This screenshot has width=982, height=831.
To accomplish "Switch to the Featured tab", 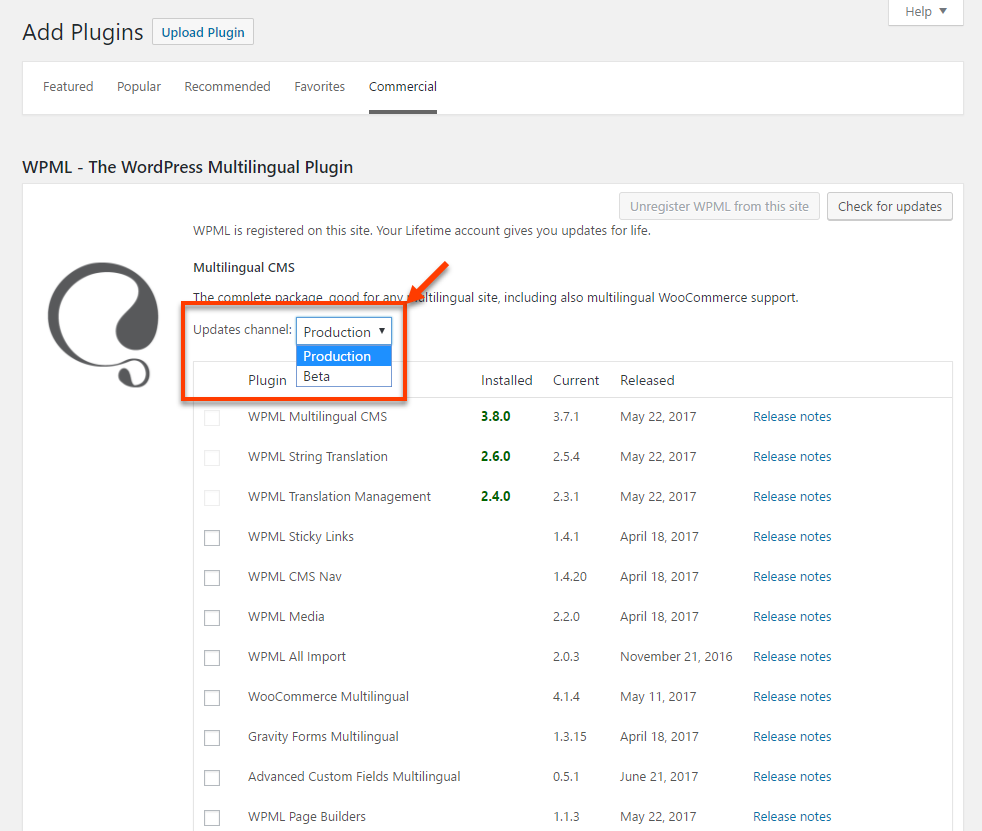I will click(x=68, y=86).
